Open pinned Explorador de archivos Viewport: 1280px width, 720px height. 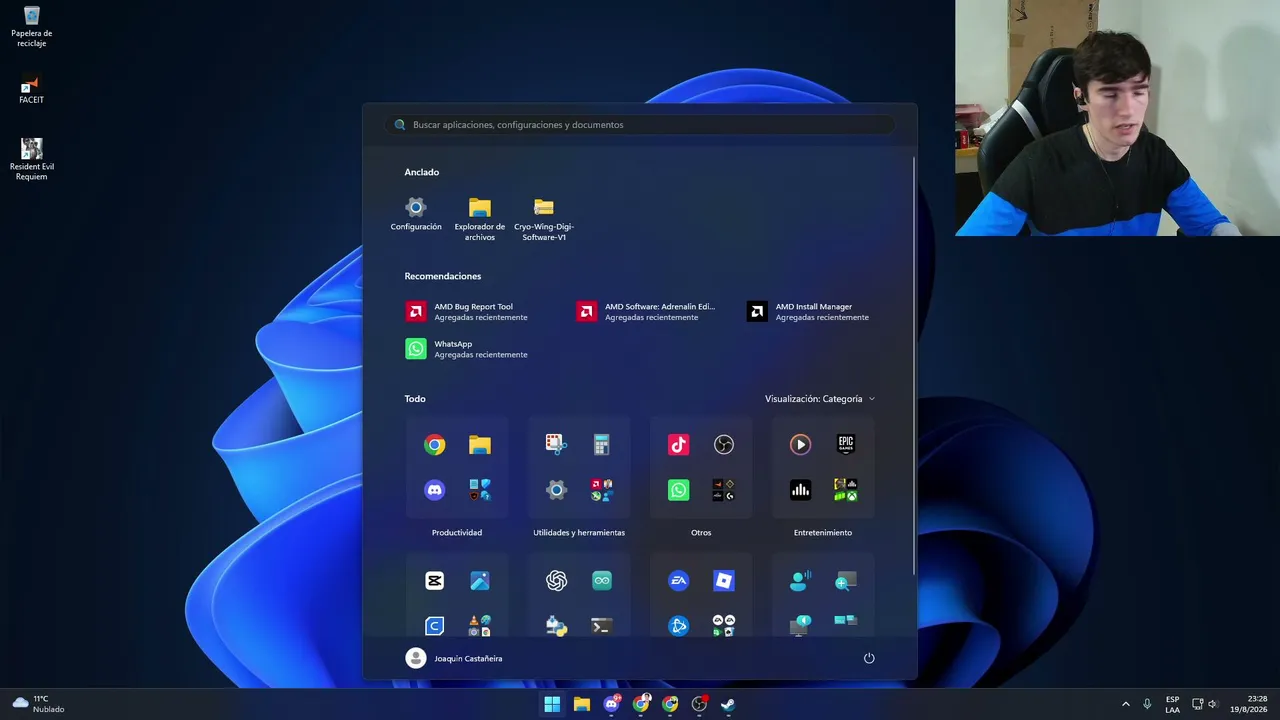coord(480,219)
